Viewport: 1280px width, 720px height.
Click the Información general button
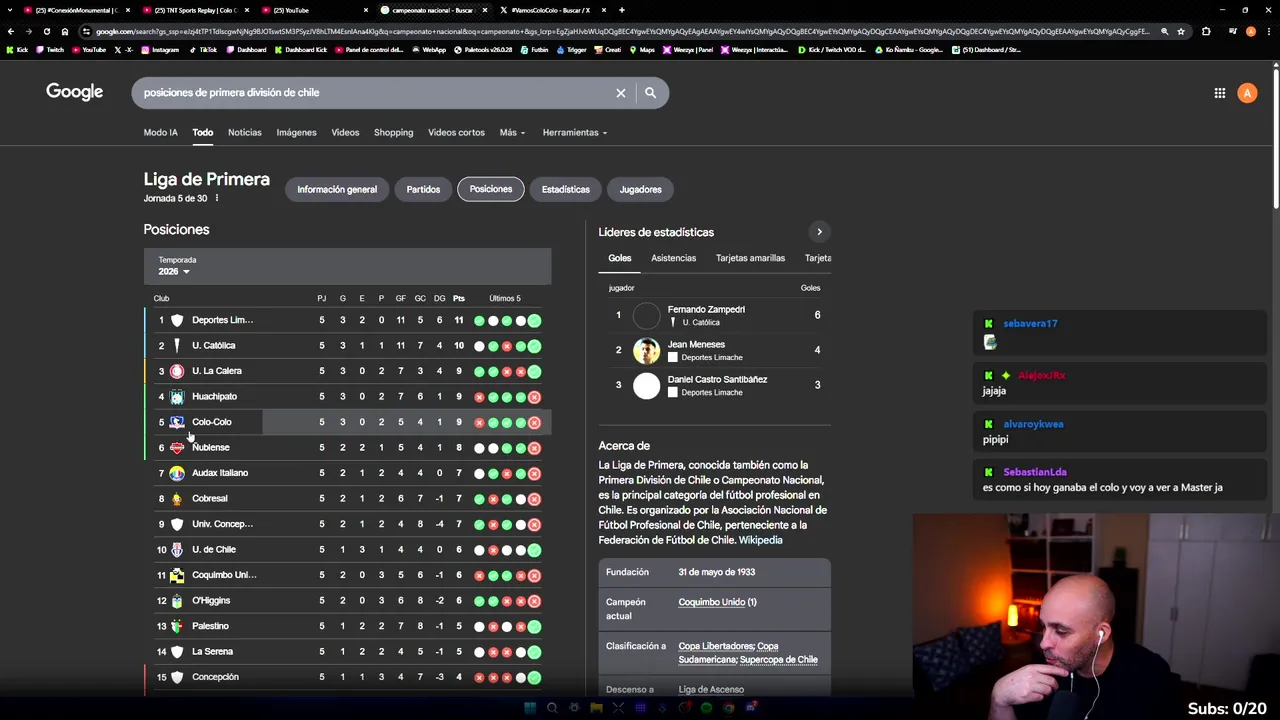(x=337, y=189)
